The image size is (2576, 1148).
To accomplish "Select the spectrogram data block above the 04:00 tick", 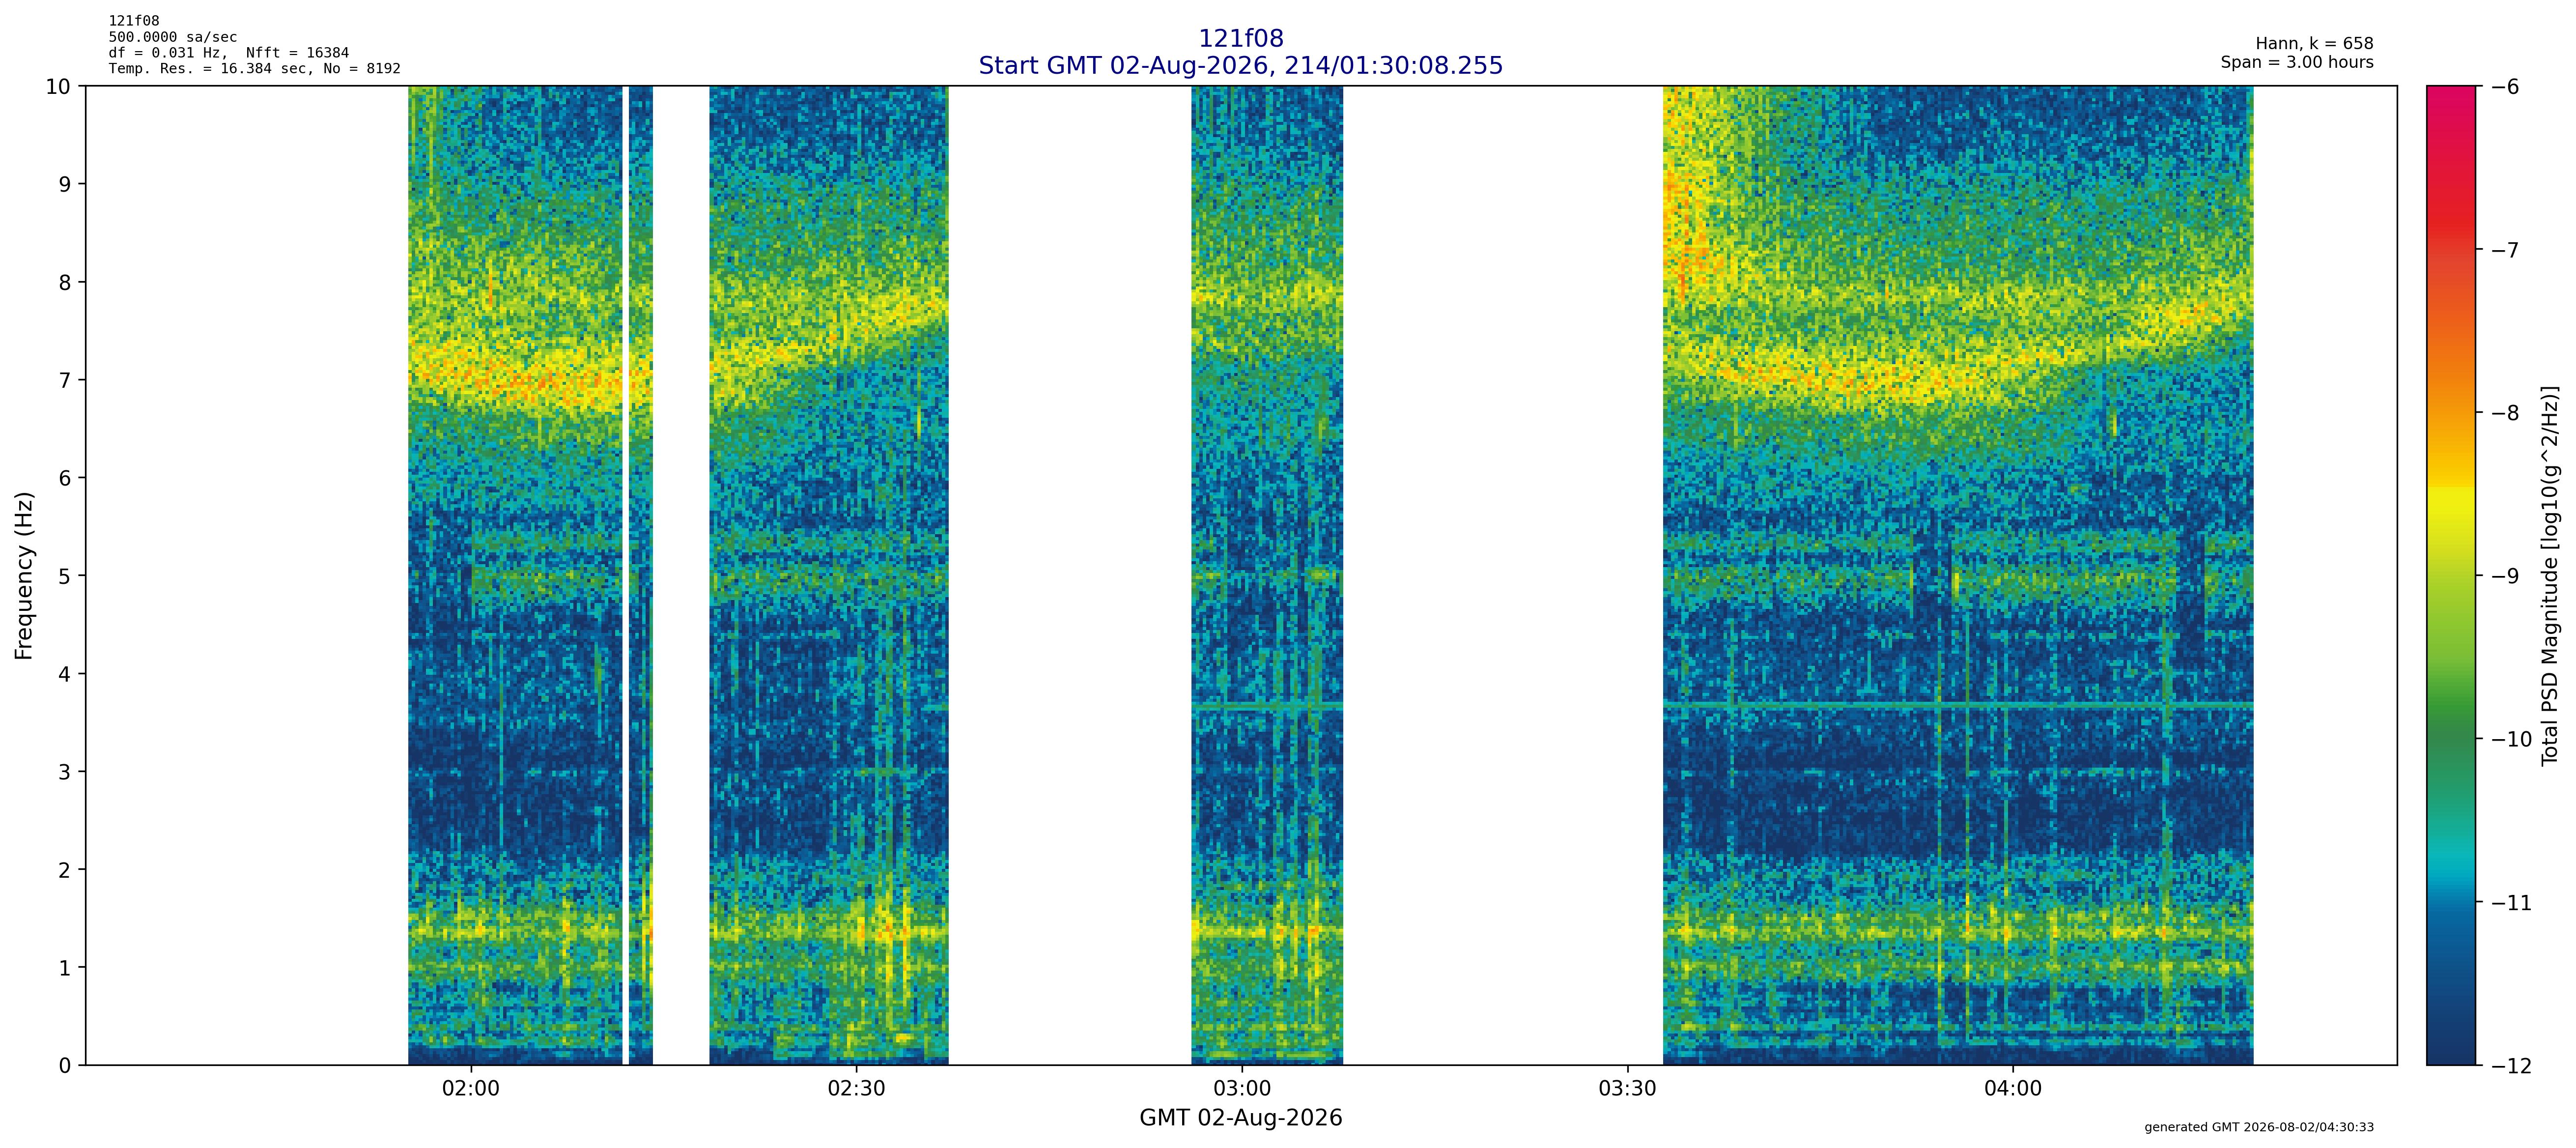I will 1958,575.
